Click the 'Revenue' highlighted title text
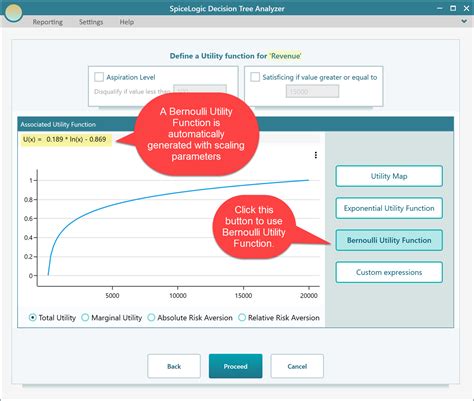The height and width of the screenshot is (401, 474). coord(285,56)
